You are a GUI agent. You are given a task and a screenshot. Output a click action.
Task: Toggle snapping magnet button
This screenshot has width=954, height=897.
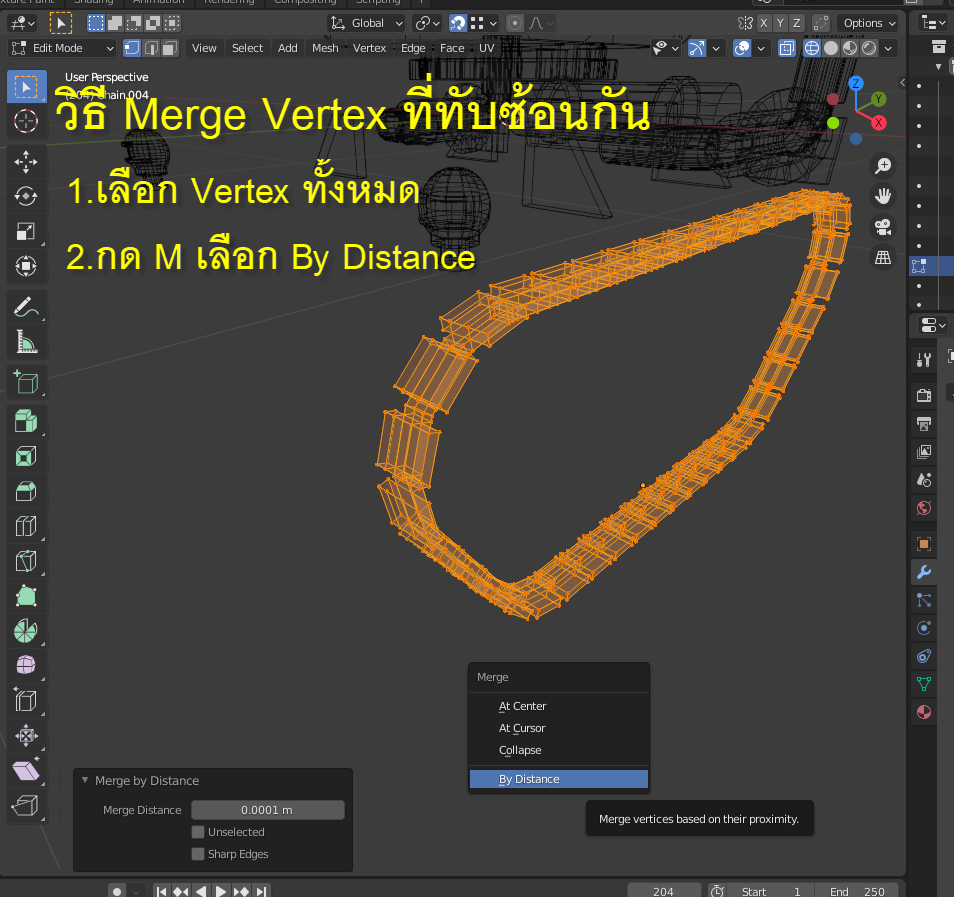pos(458,23)
